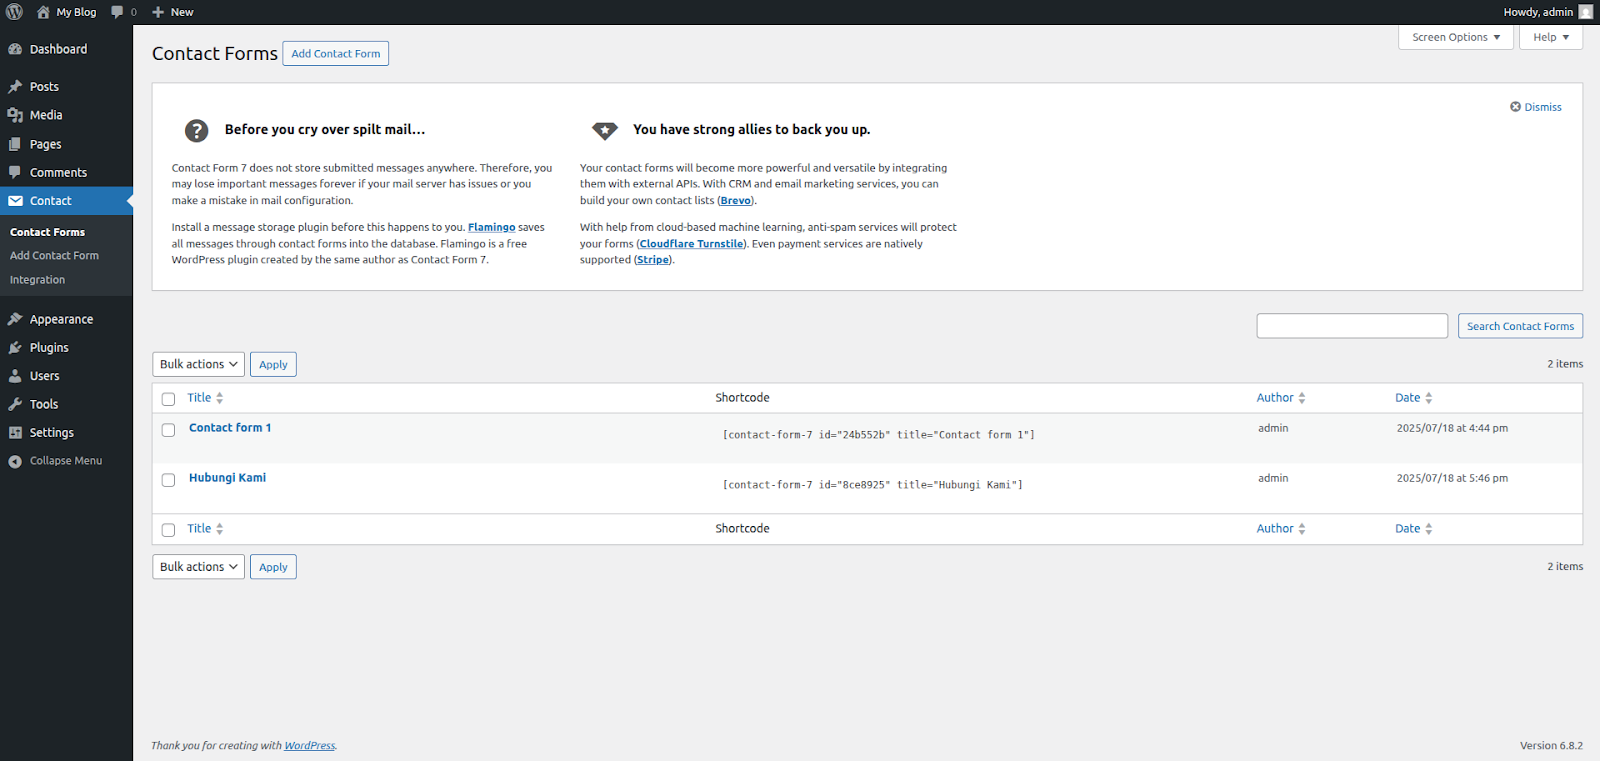Open the top Bulk actions dropdown

[x=198, y=364]
